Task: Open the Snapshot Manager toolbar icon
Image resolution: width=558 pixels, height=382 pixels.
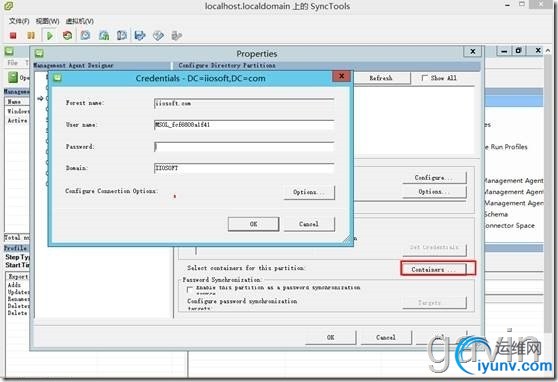Action: (x=122, y=35)
